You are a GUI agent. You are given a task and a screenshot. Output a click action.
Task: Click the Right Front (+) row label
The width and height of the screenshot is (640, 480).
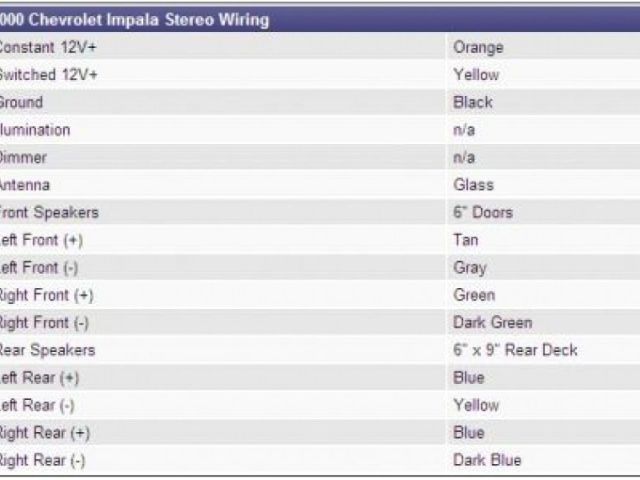(48, 295)
